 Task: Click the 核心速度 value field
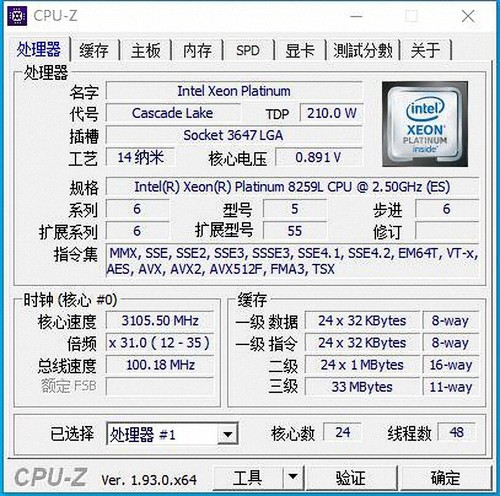tap(160, 321)
